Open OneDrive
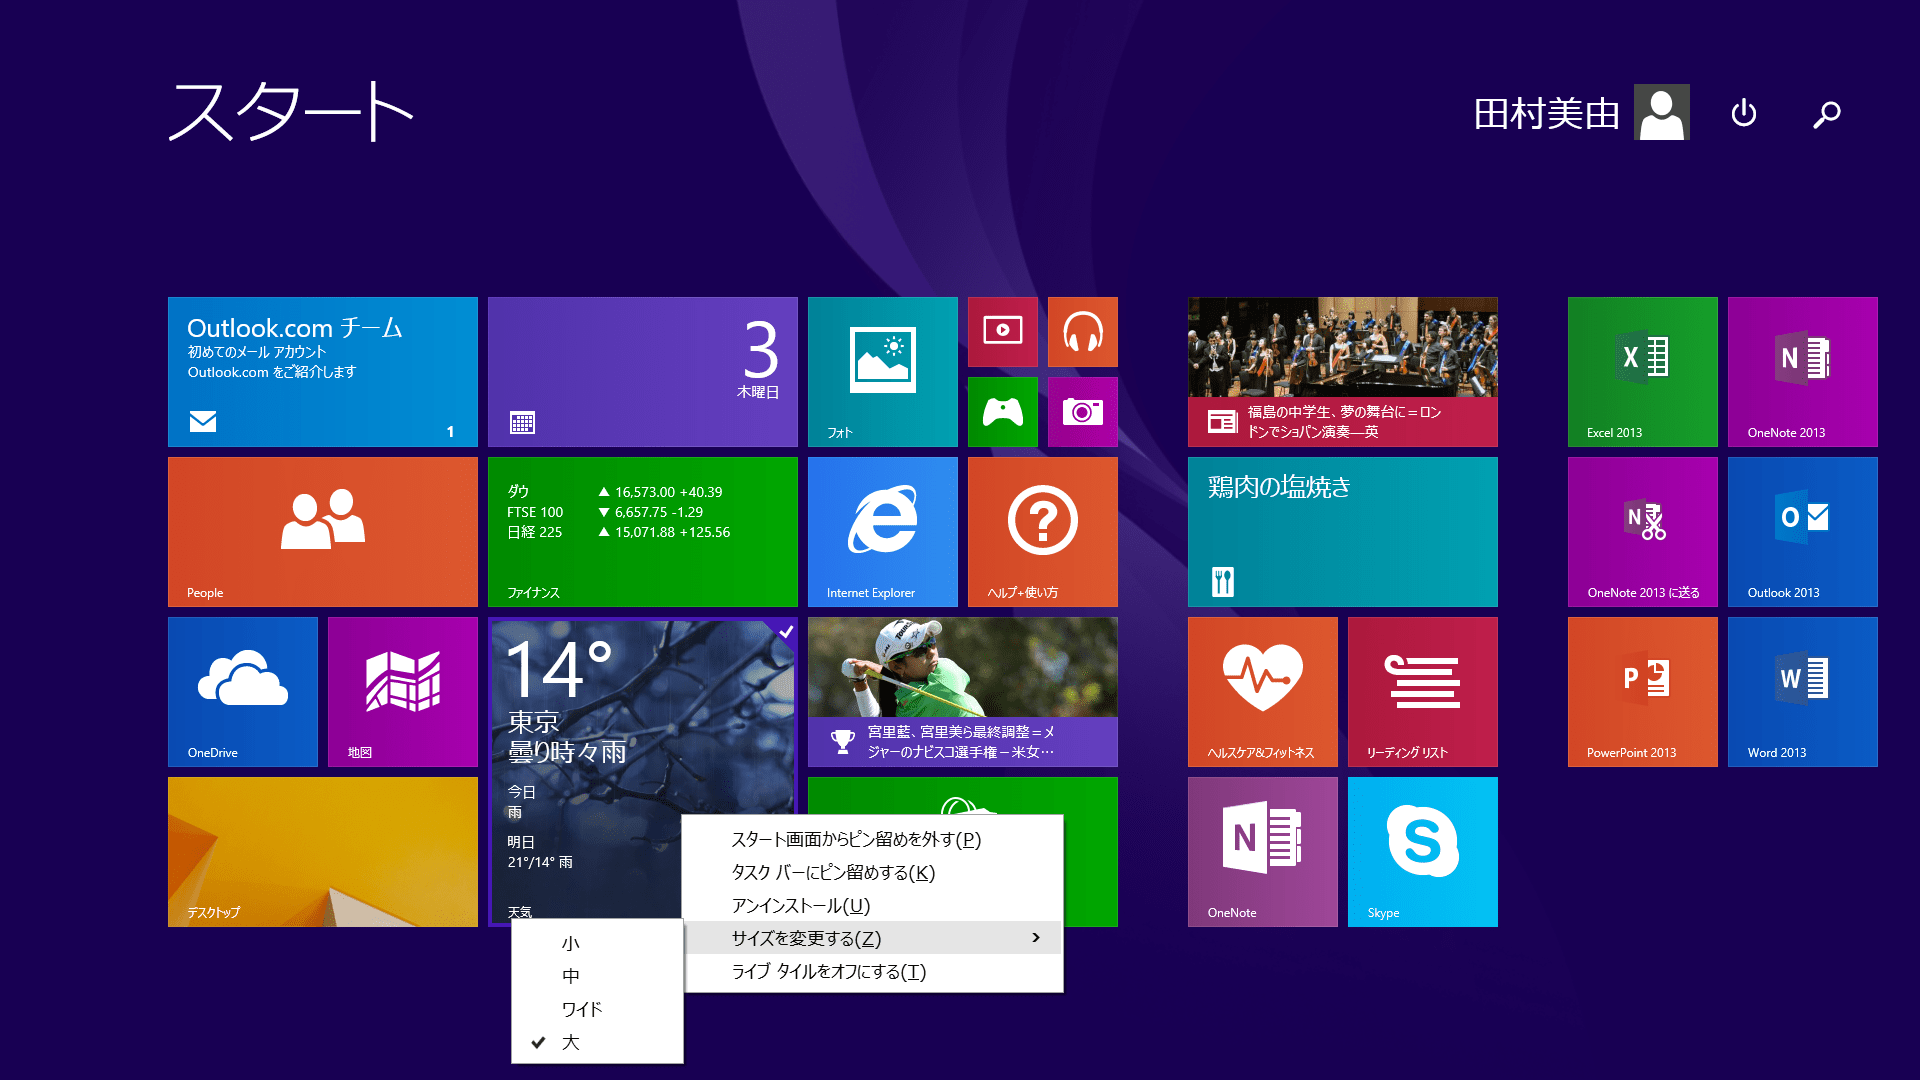Viewport: 1920px width, 1080px height. click(x=242, y=691)
